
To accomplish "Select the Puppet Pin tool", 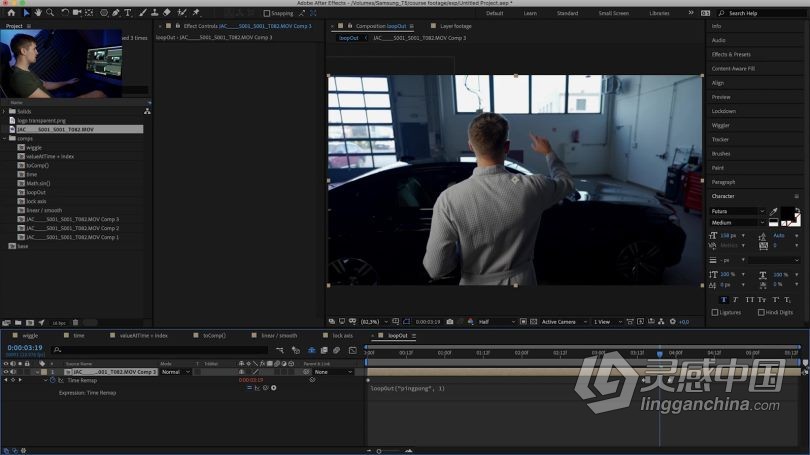I will [196, 12].
